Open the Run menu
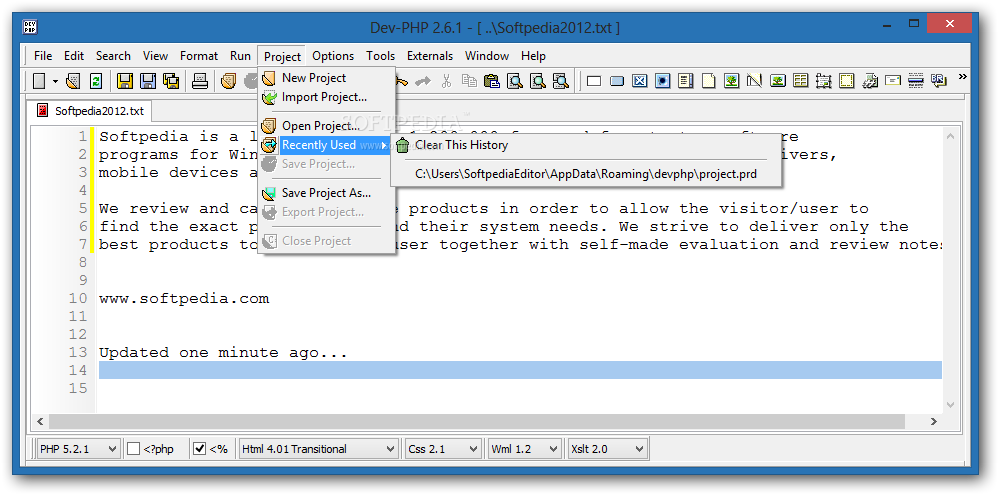Screen dimensions: 999x495 click(240, 56)
